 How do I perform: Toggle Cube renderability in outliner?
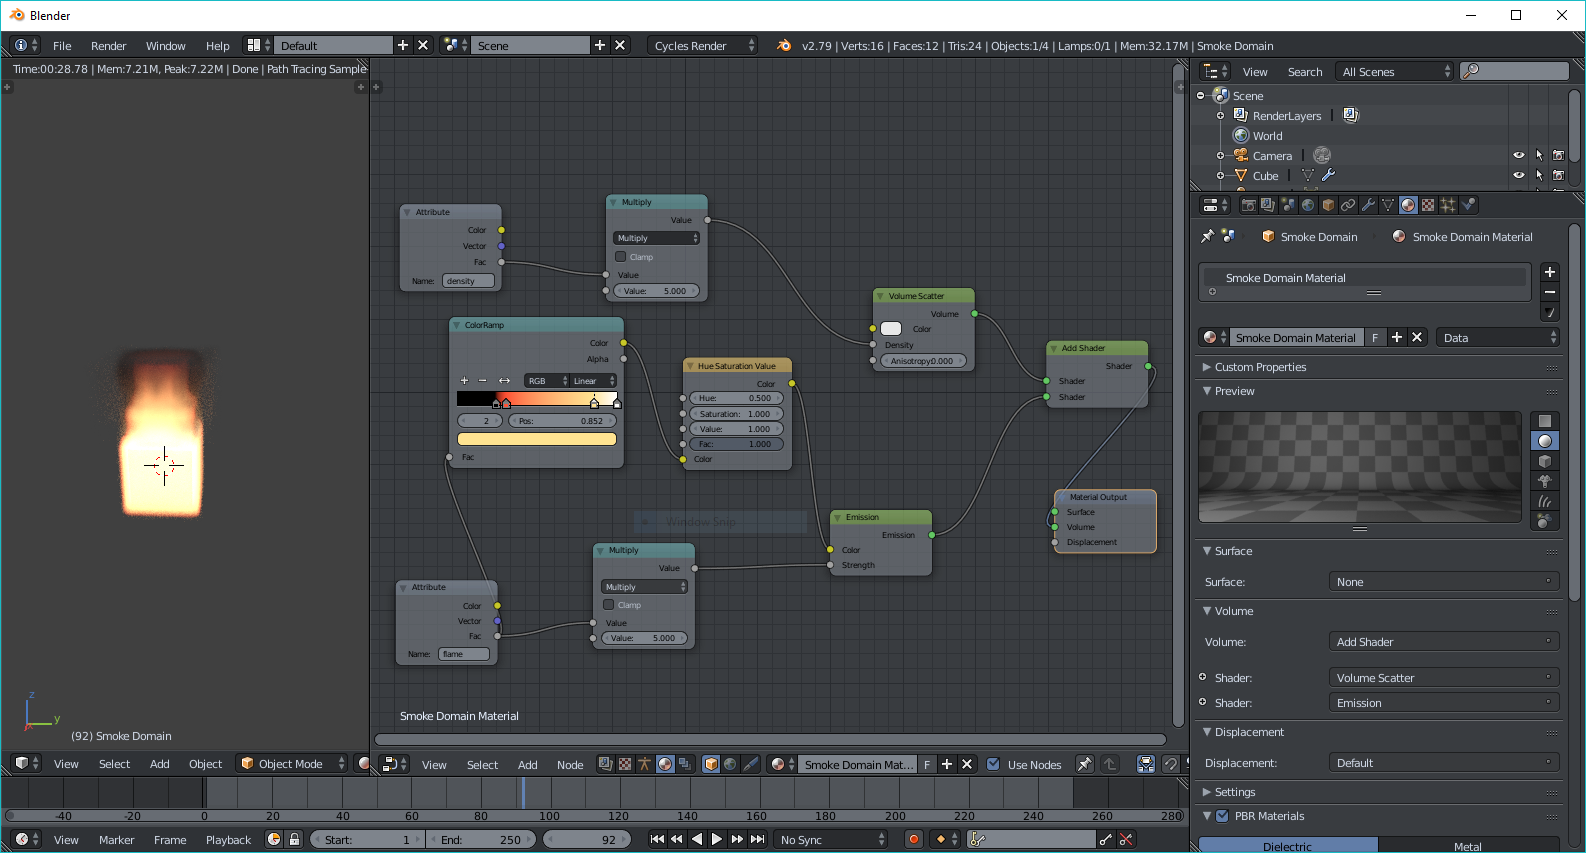coord(1558,175)
